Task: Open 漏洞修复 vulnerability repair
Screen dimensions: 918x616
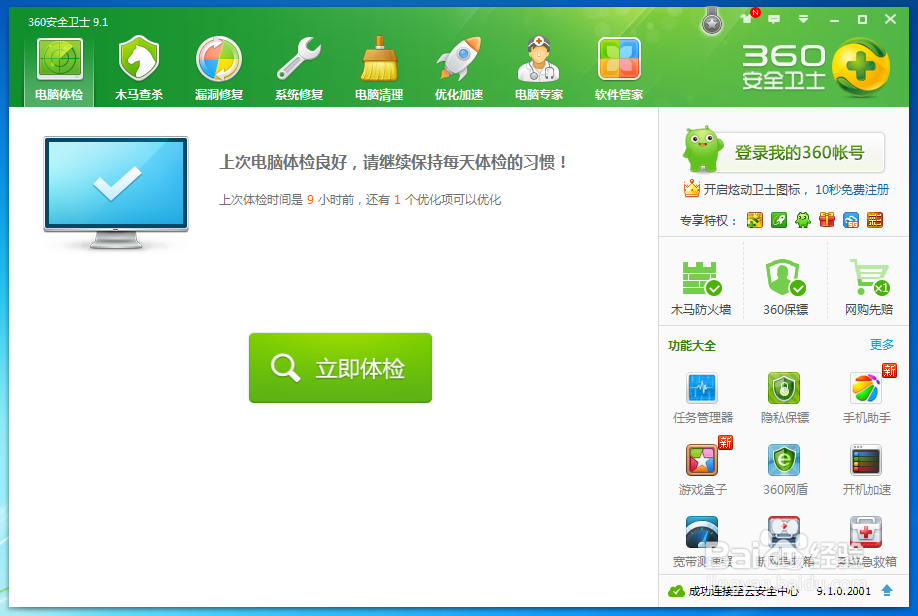Action: tap(219, 70)
